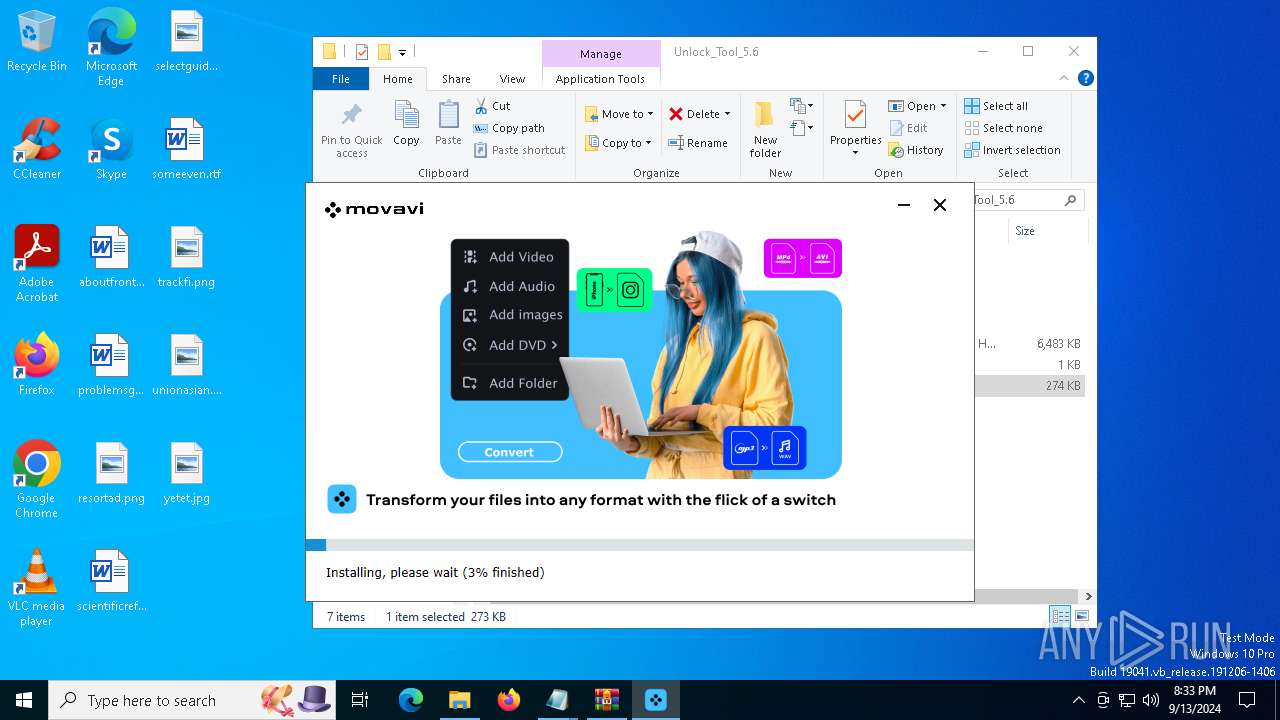The width and height of the screenshot is (1280, 720).
Task: Select the resortad.png desktop file
Action: [111, 473]
